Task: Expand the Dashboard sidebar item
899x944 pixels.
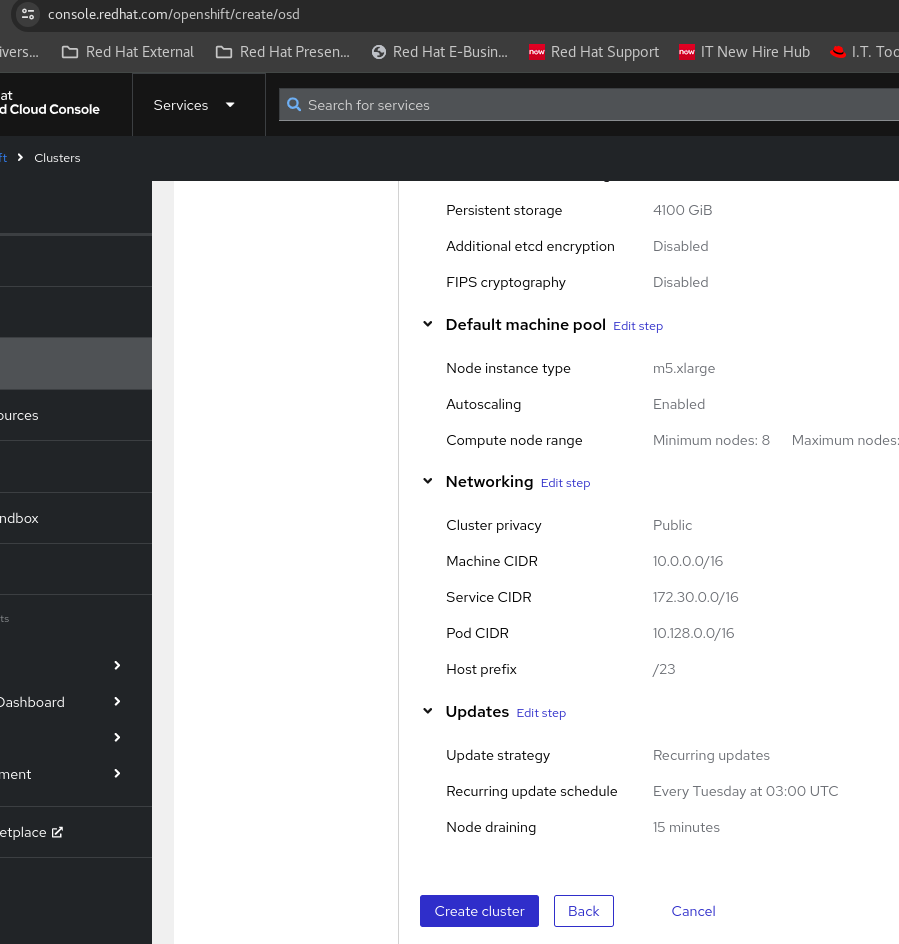Action: (x=117, y=702)
